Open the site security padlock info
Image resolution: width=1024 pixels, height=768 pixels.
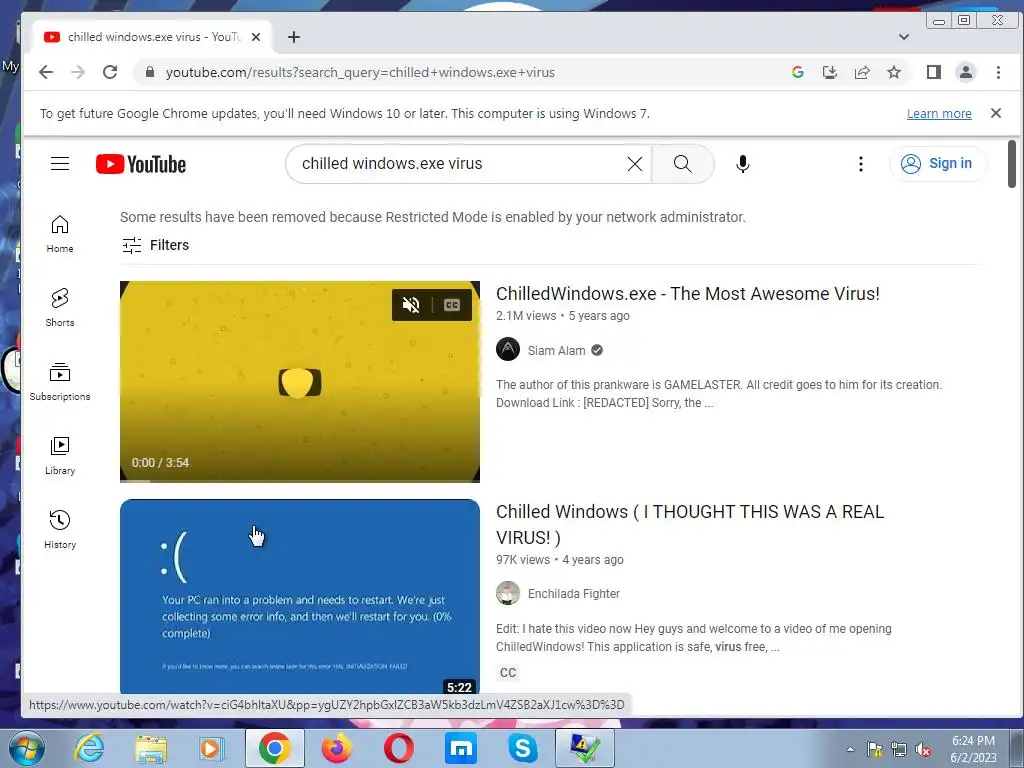pos(150,72)
